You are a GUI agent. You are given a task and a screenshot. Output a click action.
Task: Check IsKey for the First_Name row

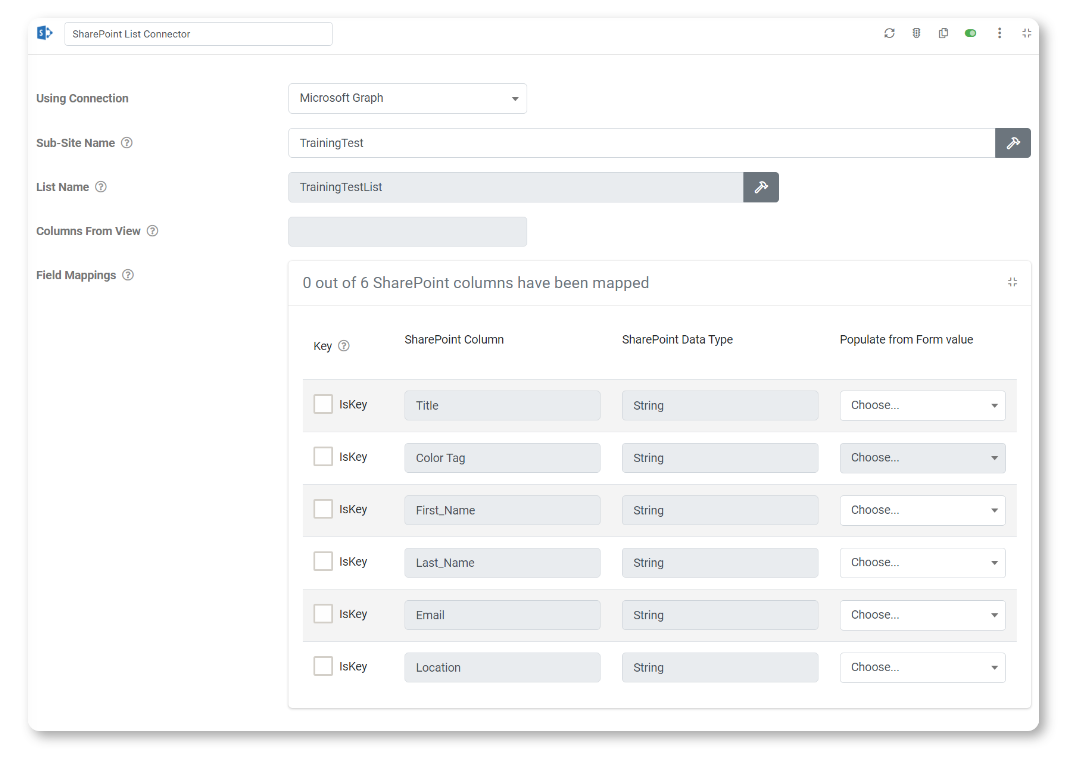[323, 509]
